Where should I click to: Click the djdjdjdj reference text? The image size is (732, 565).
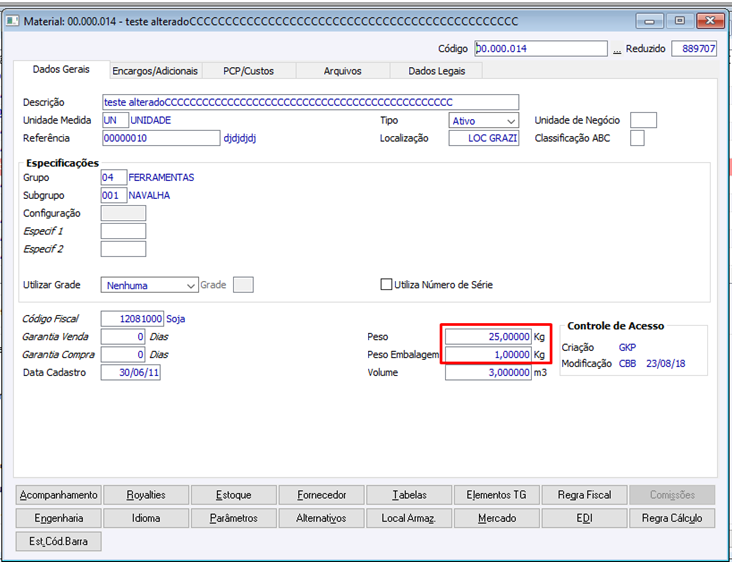point(240,138)
